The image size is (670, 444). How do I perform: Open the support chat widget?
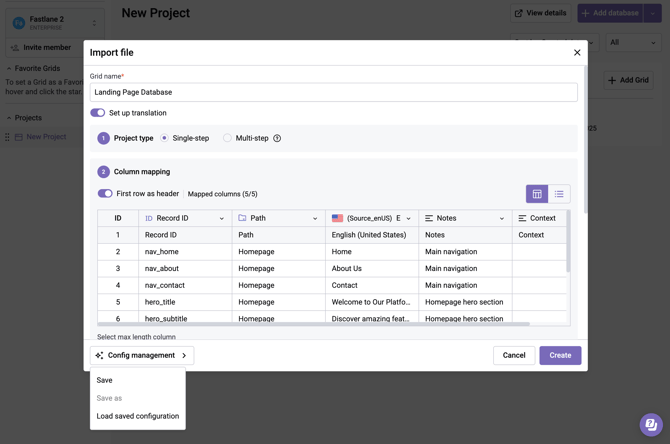click(650, 424)
